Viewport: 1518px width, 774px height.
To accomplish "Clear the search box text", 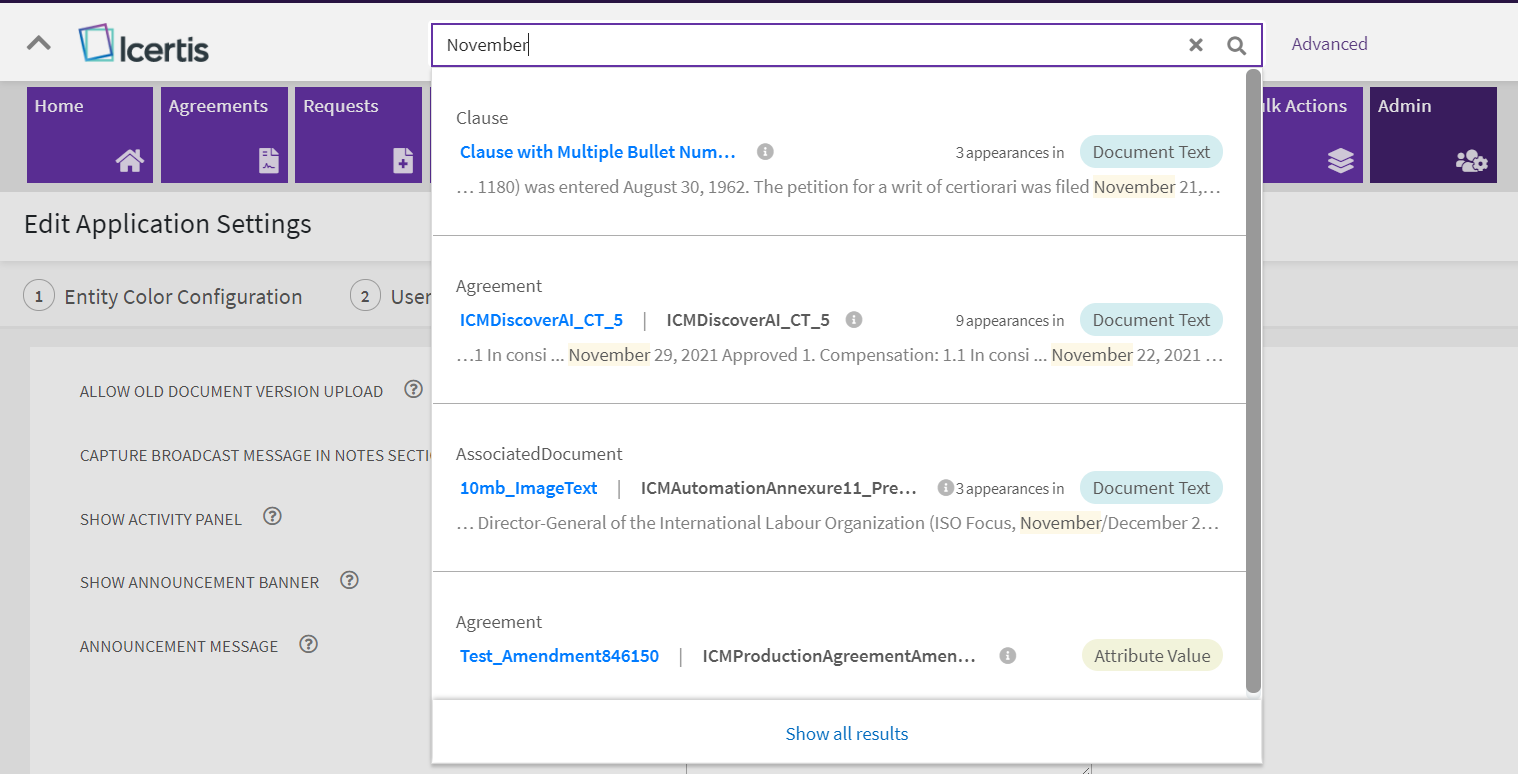I will tap(1195, 45).
